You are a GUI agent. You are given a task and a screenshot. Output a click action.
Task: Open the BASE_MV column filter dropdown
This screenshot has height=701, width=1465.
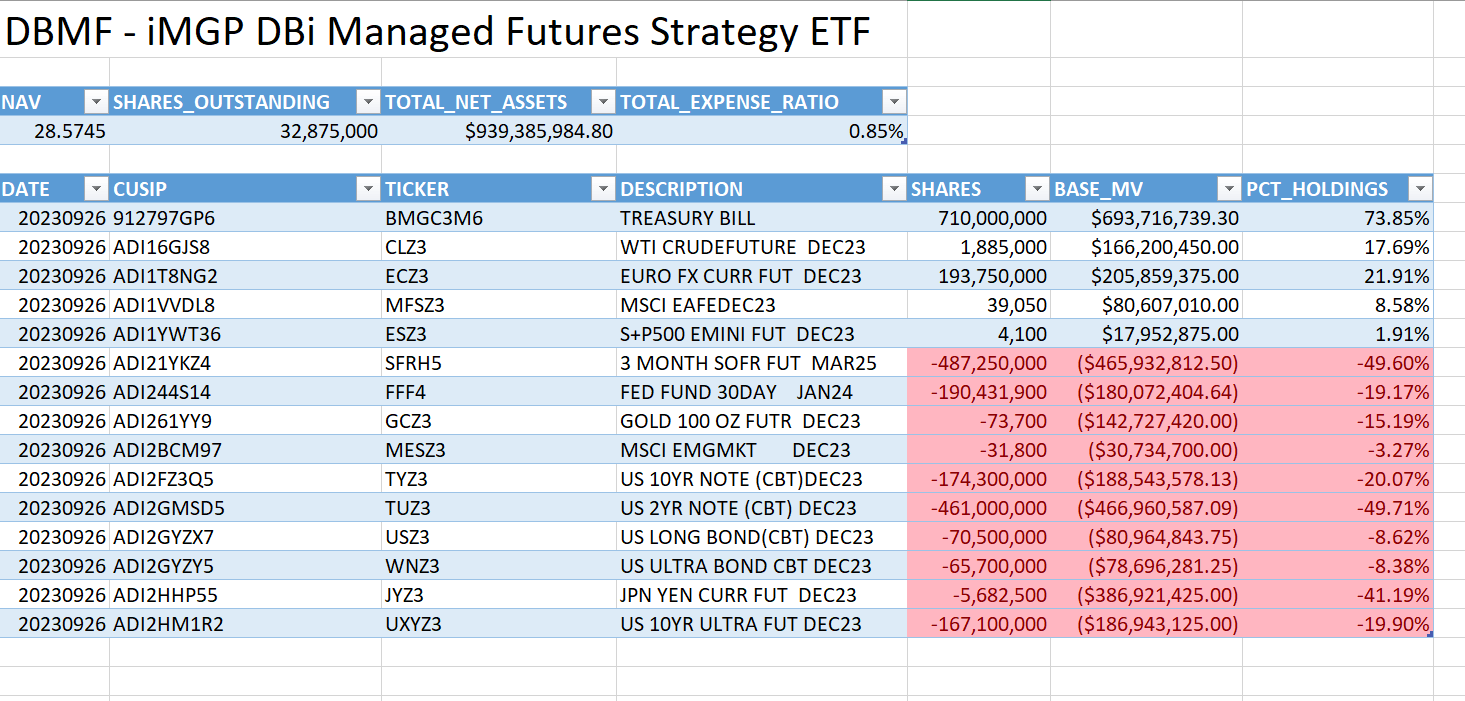[1230, 188]
